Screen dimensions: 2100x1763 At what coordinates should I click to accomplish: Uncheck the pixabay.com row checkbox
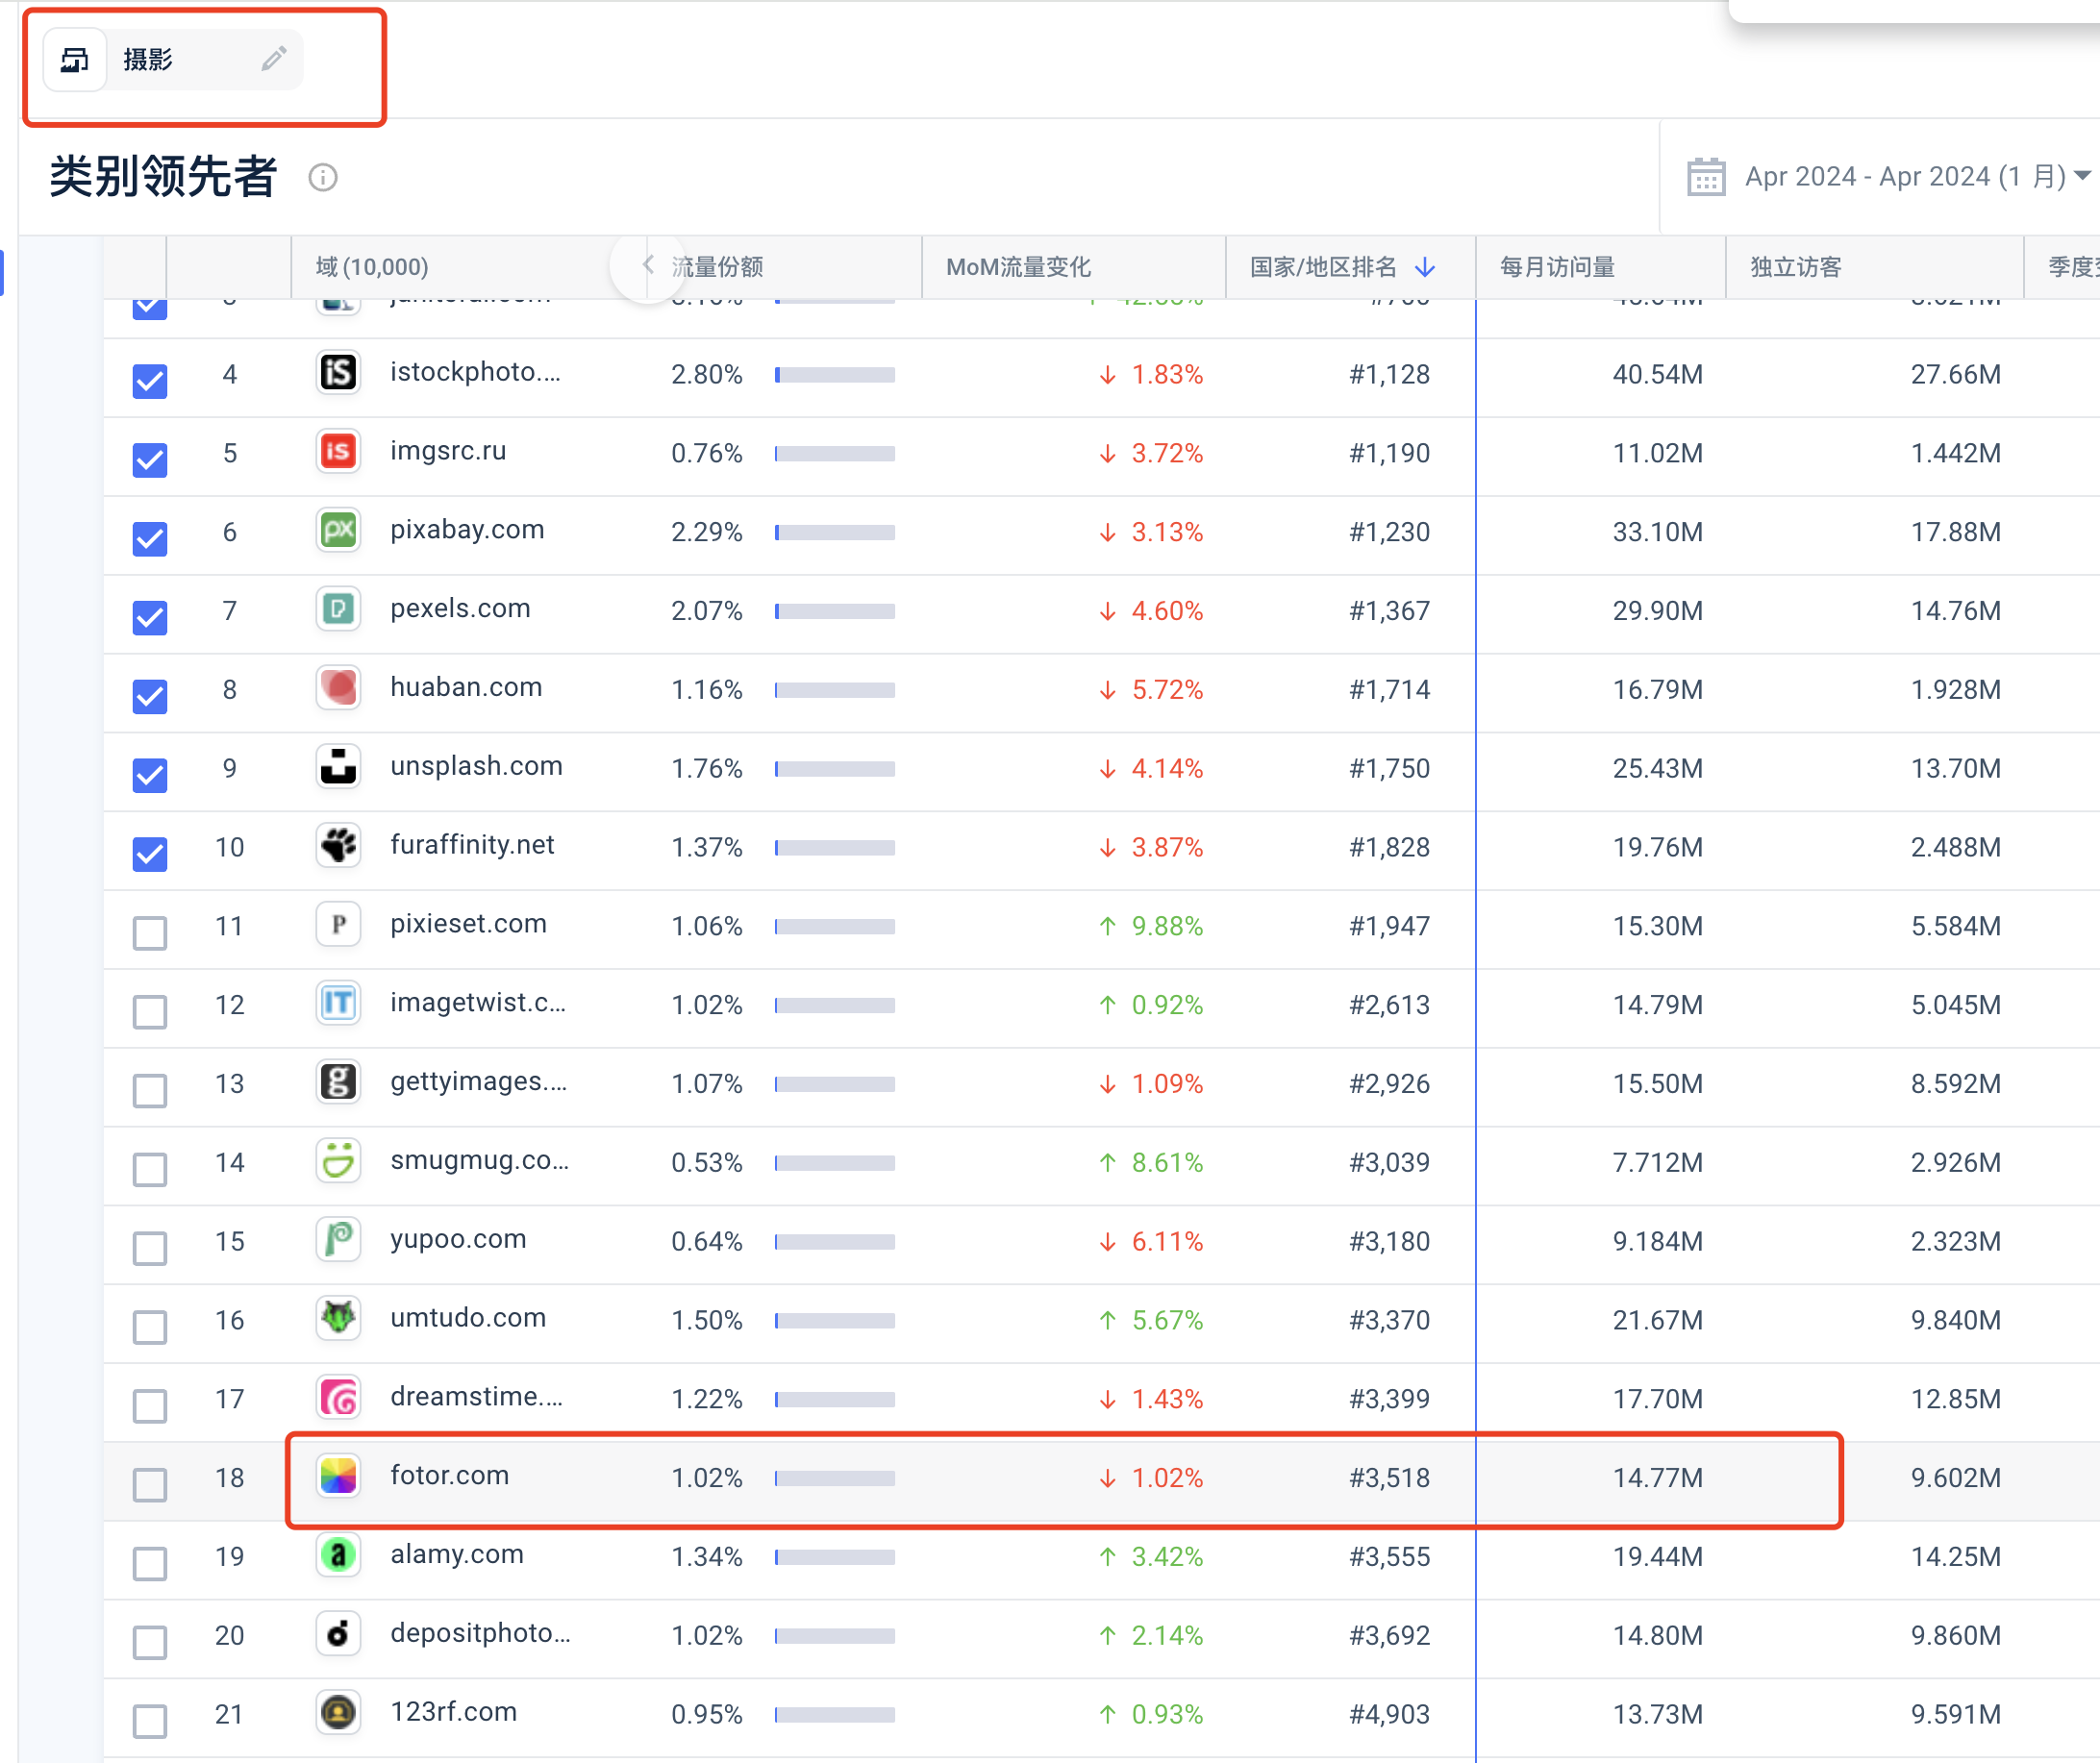(x=150, y=539)
